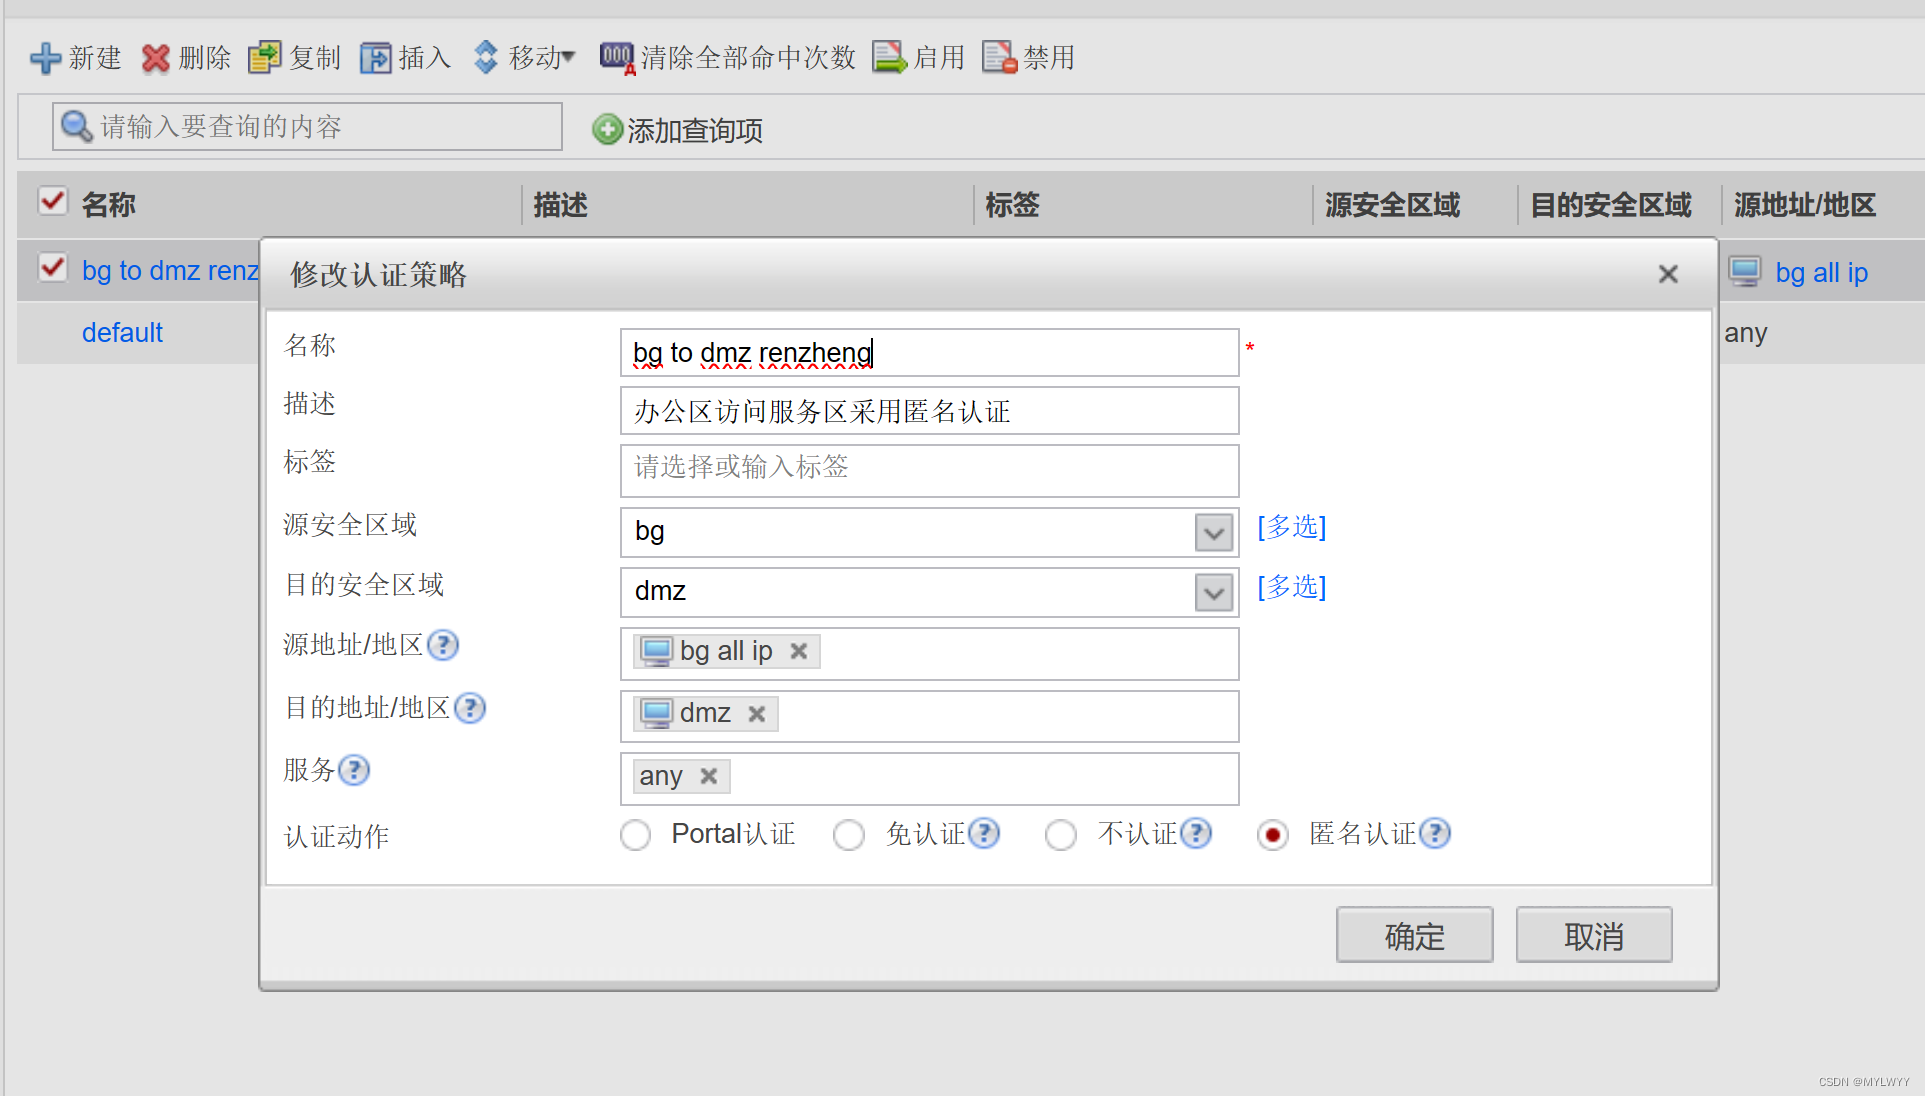Viewport: 1925px width, 1096px height.
Task: Click the Copy (复制) toolbar icon
Action: click(x=265, y=58)
